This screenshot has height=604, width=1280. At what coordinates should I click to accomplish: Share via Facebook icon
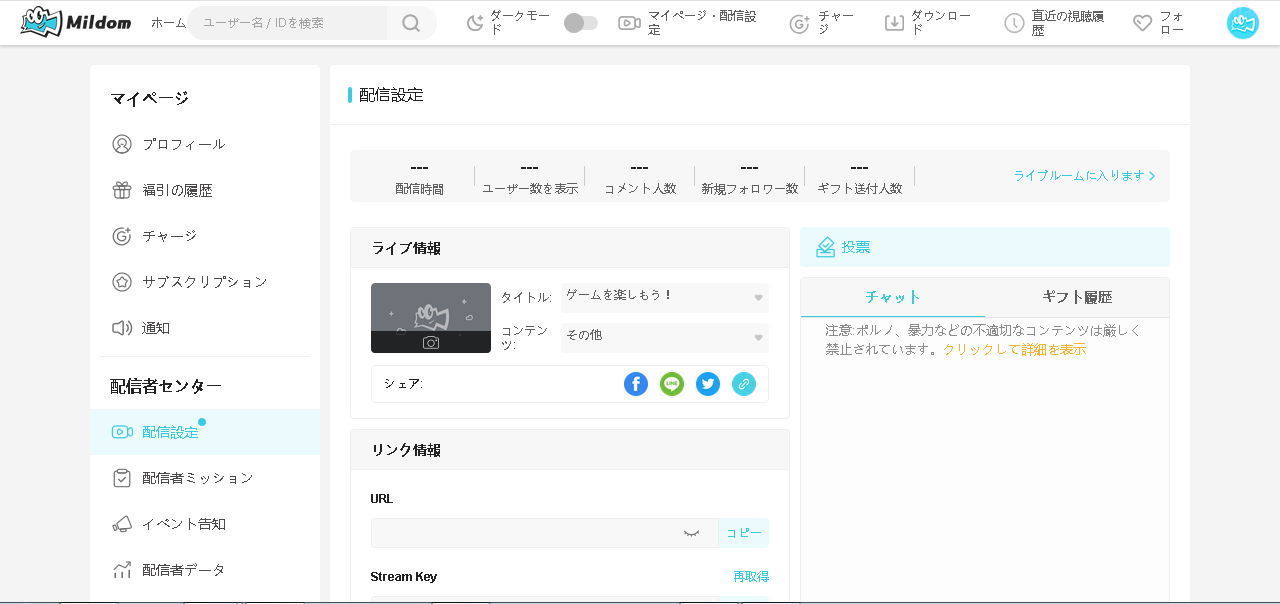click(636, 384)
